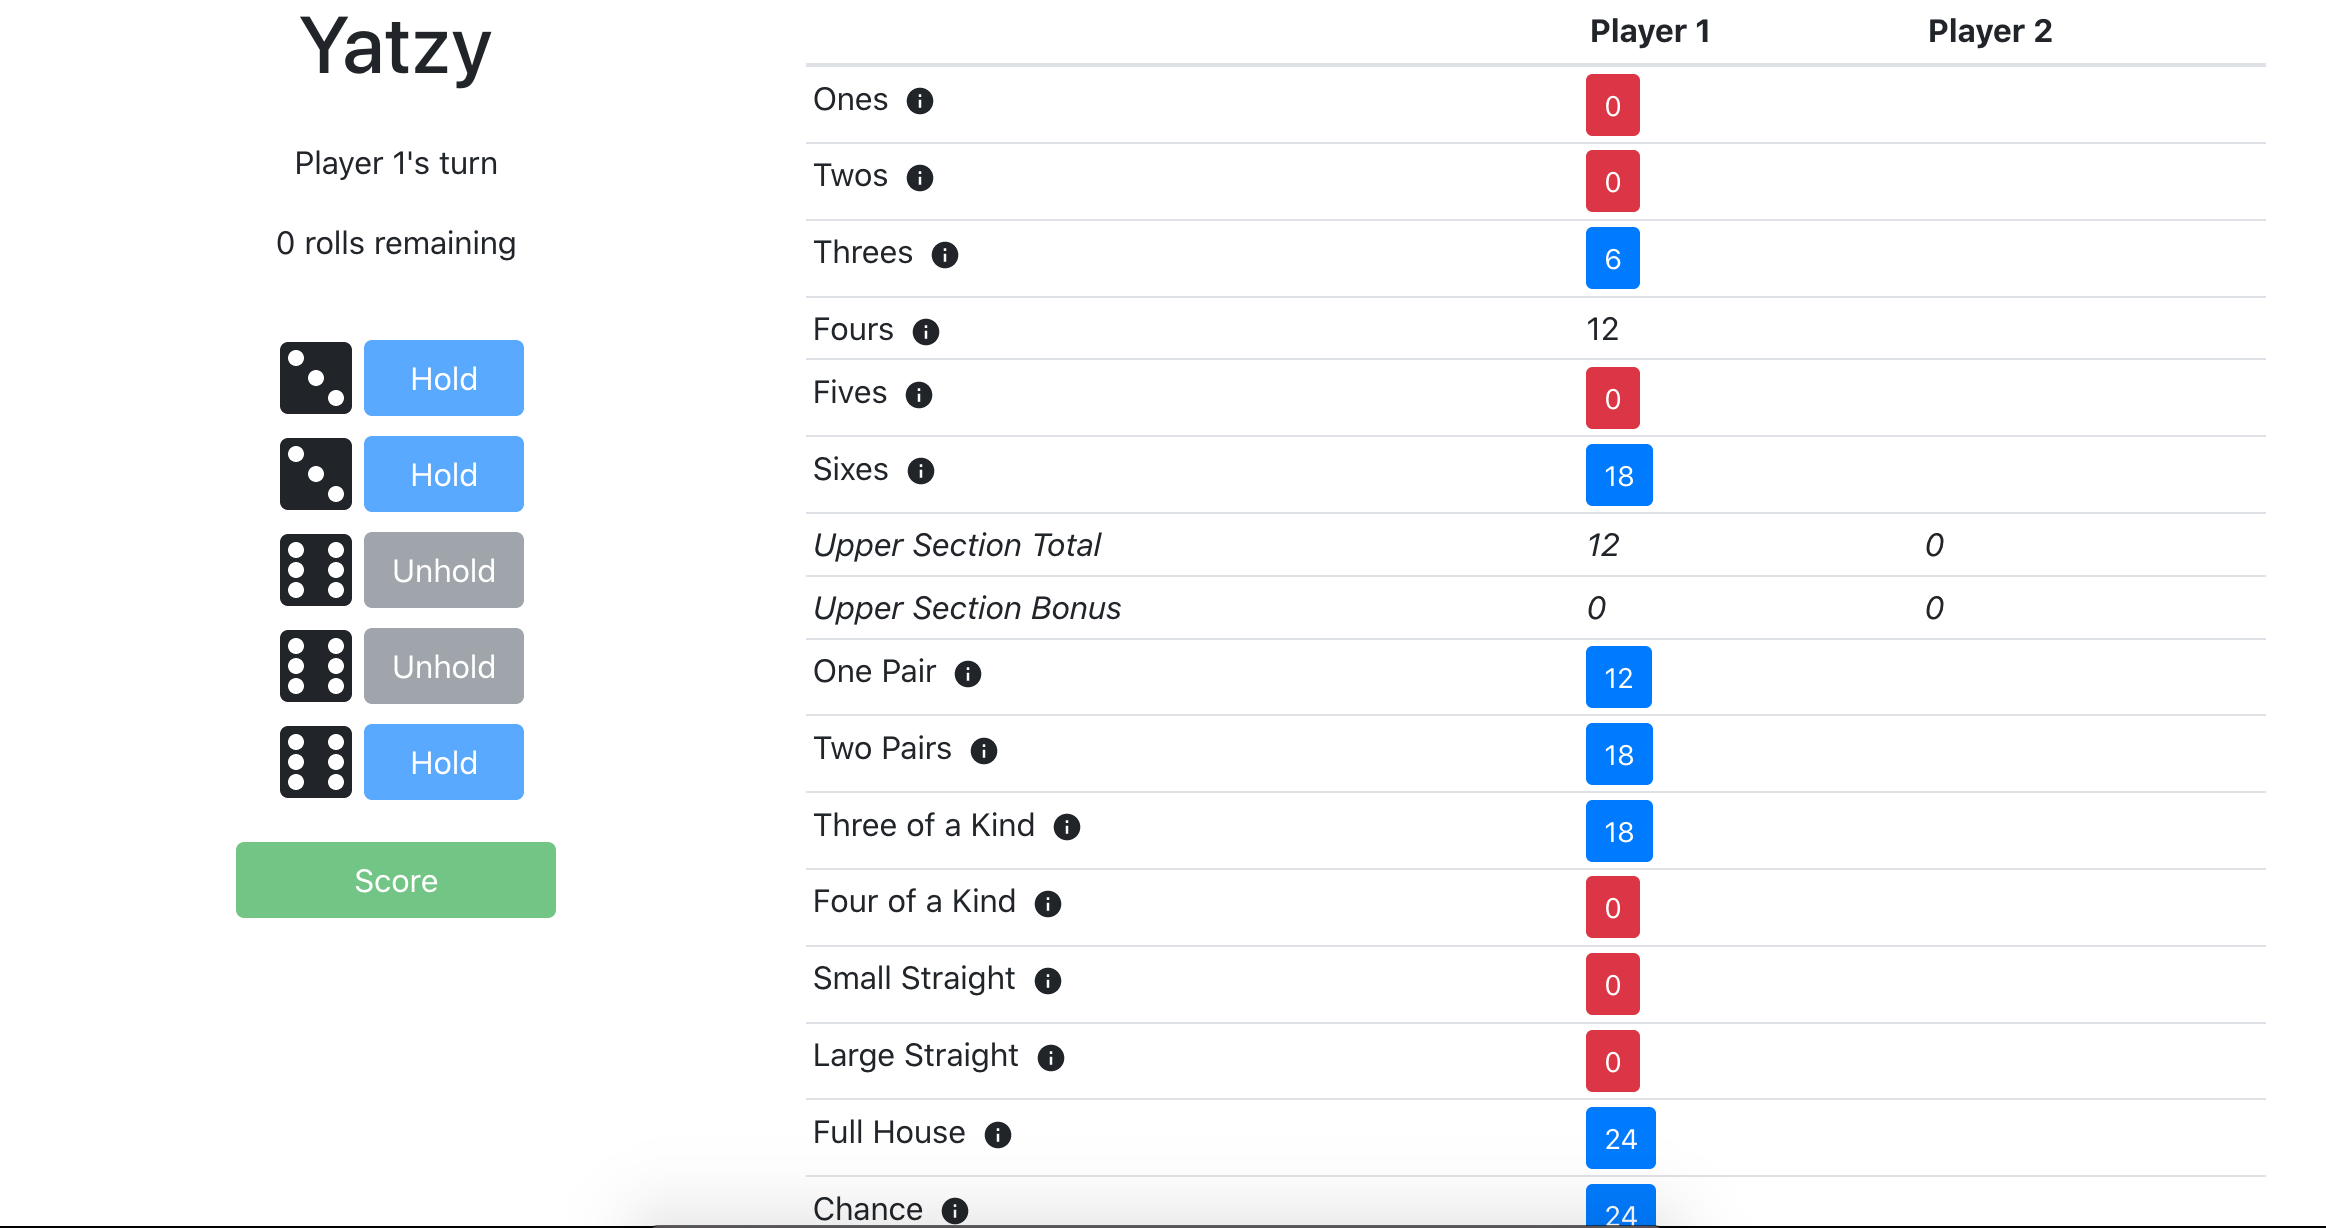Screen dimensions: 2326x1228
Task: Select the red Ones score 0
Action: 1613,105
